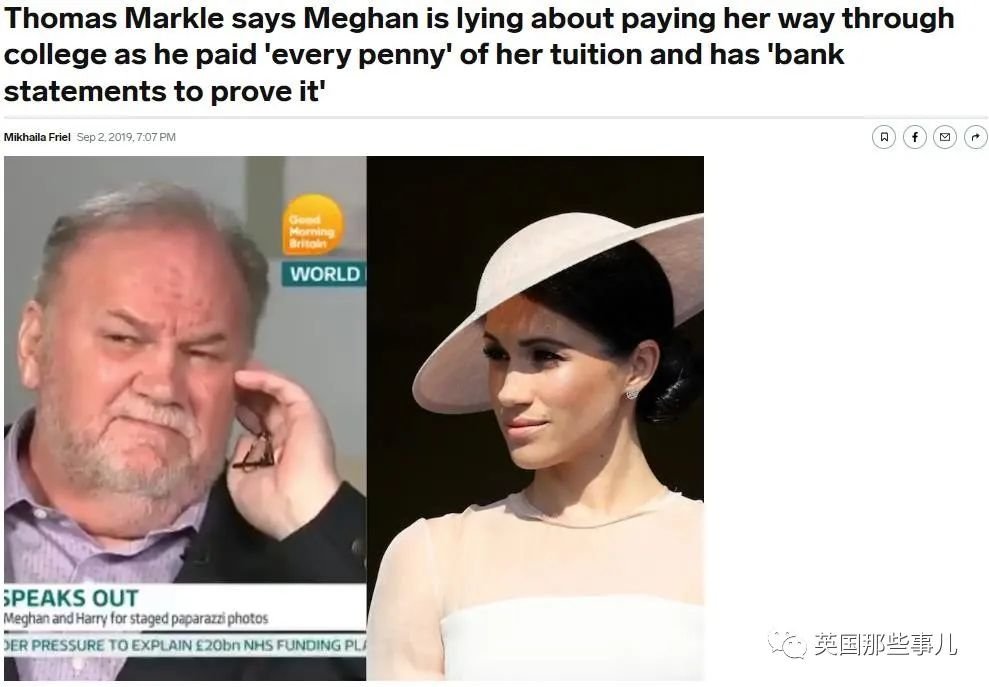Click the staged paparazzi photos caption line

pyautogui.click(x=136, y=618)
